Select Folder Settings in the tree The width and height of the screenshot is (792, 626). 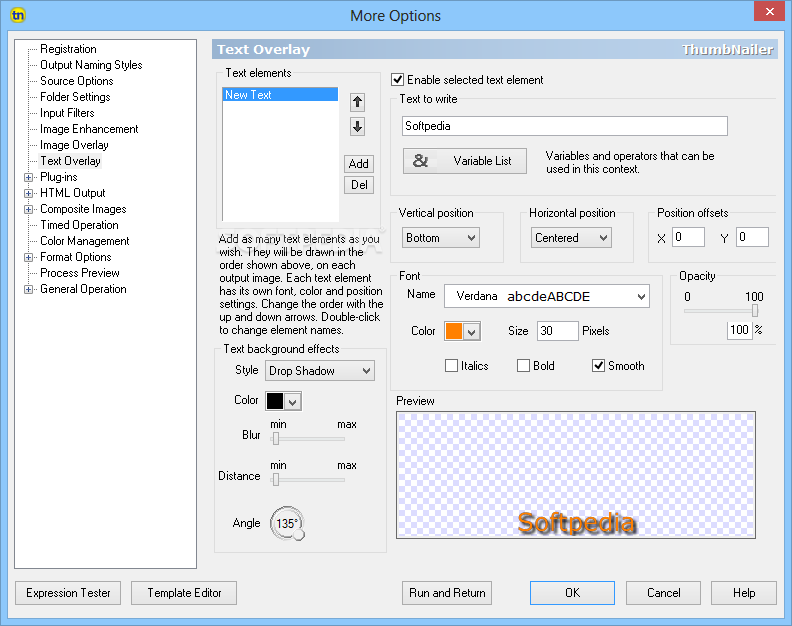tap(75, 97)
